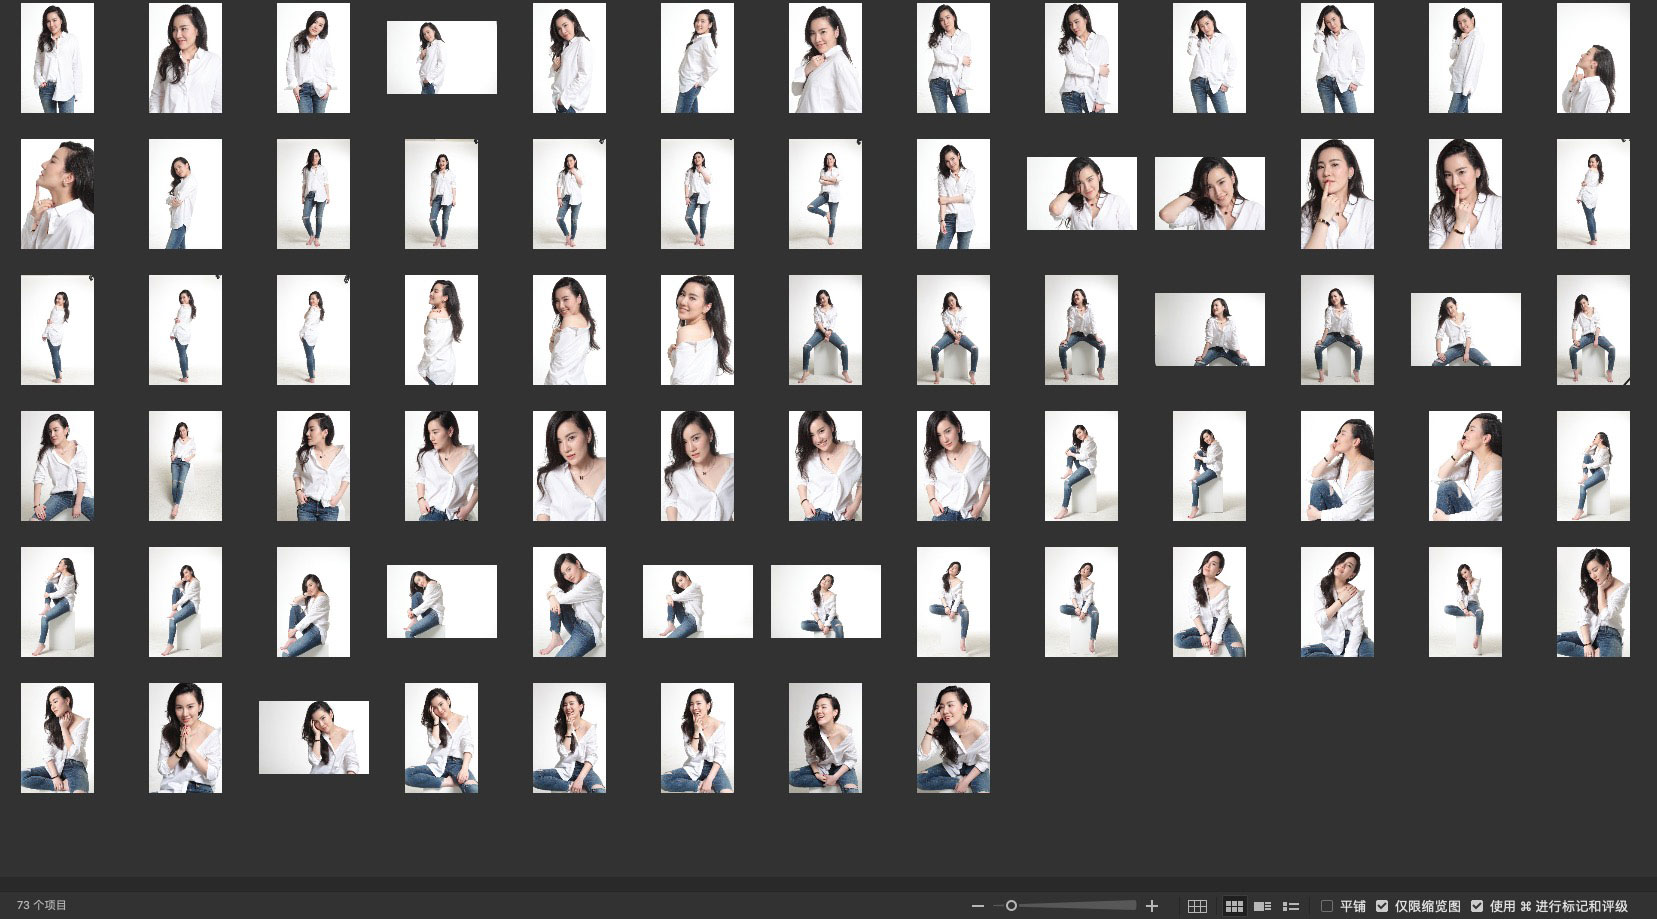Screen dimensions: 1657x919
Task: Click the grid lock view icon
Action: (x=1197, y=906)
